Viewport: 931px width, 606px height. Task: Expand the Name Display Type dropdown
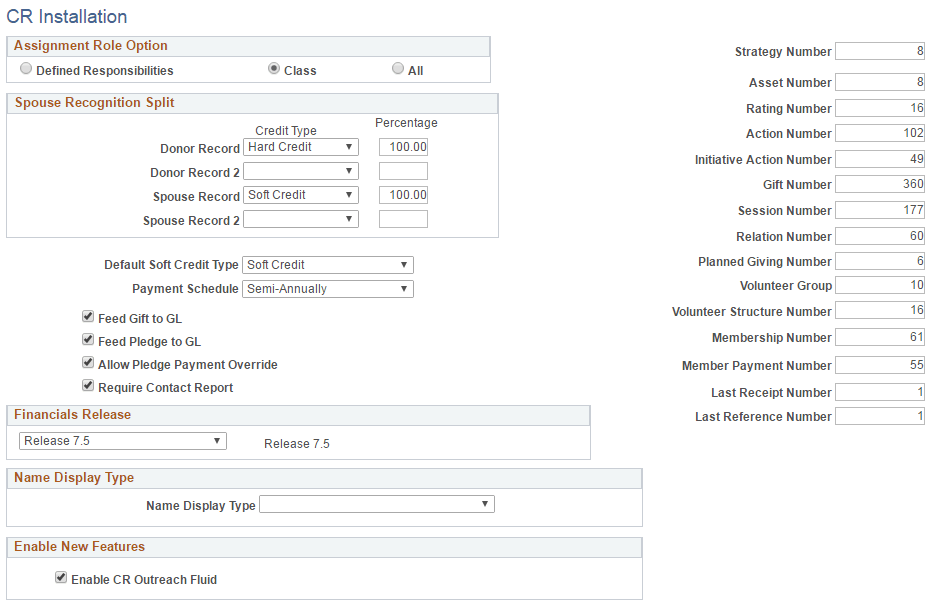[376, 503]
